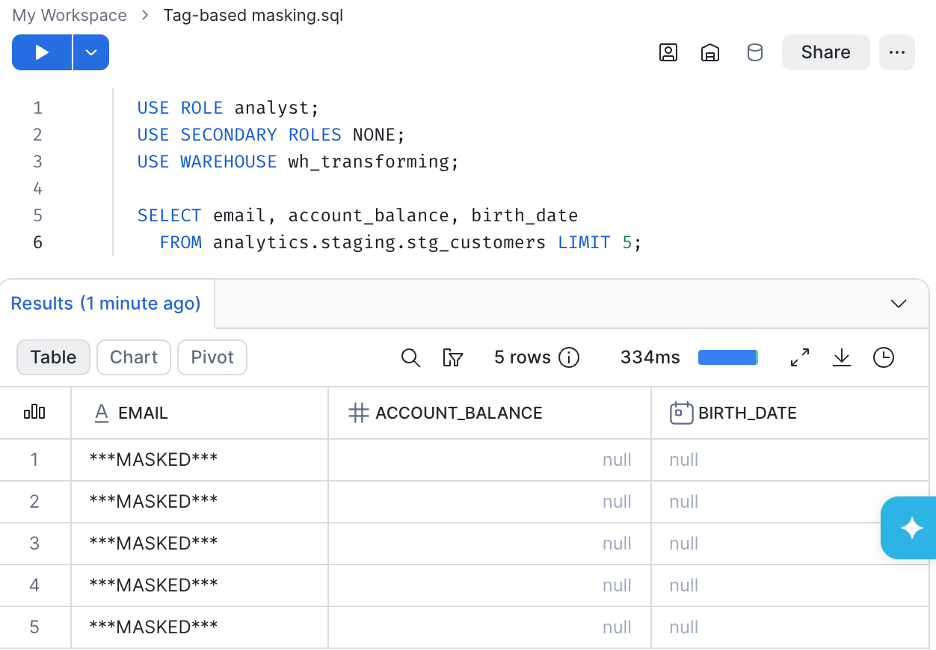Open query history clock icon

tap(883, 358)
